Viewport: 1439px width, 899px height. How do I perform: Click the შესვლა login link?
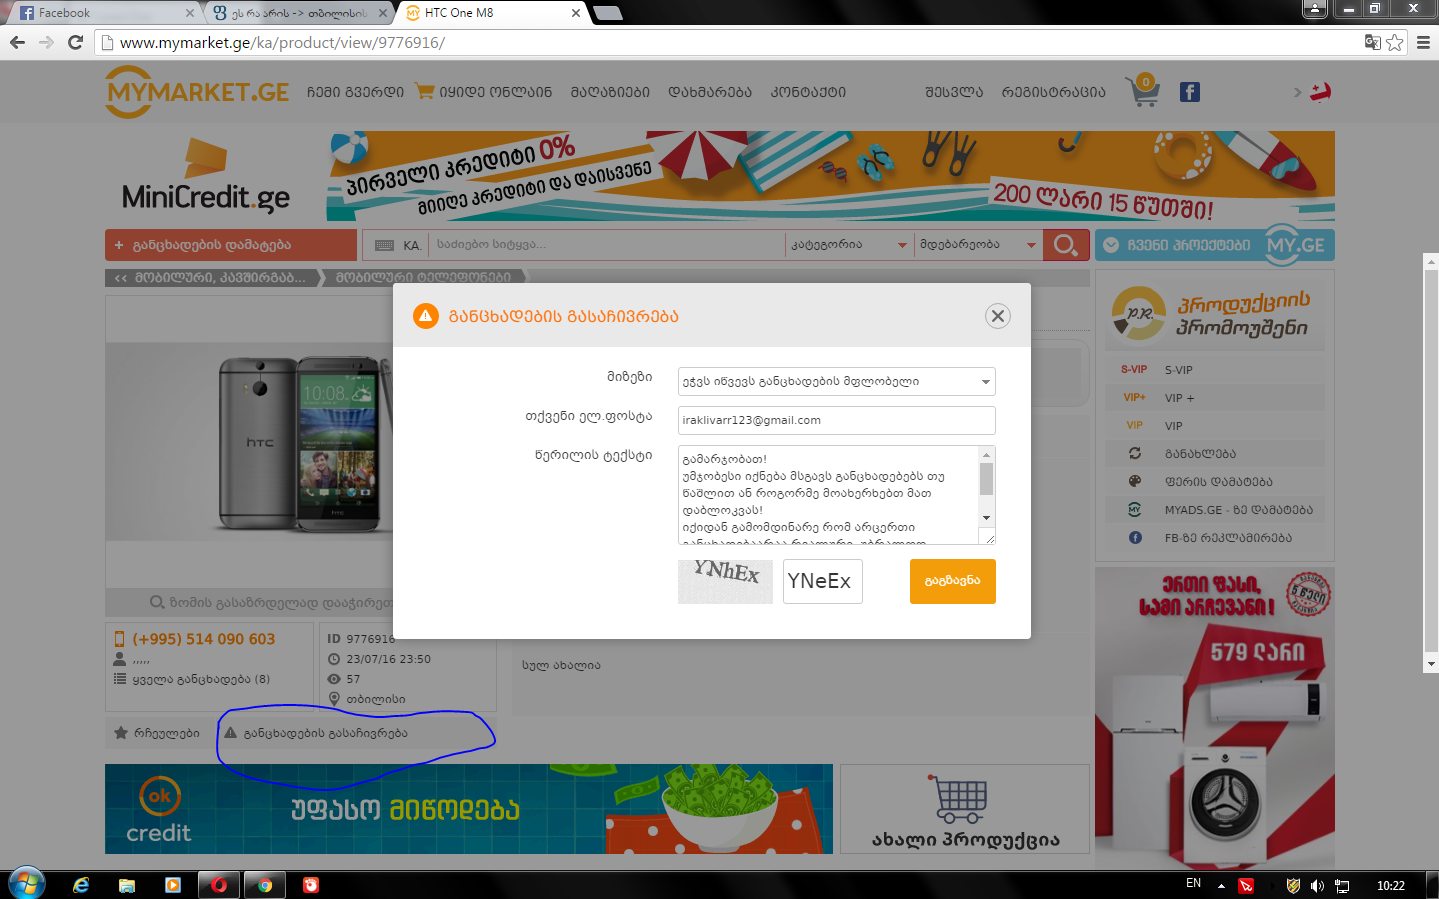(x=954, y=92)
